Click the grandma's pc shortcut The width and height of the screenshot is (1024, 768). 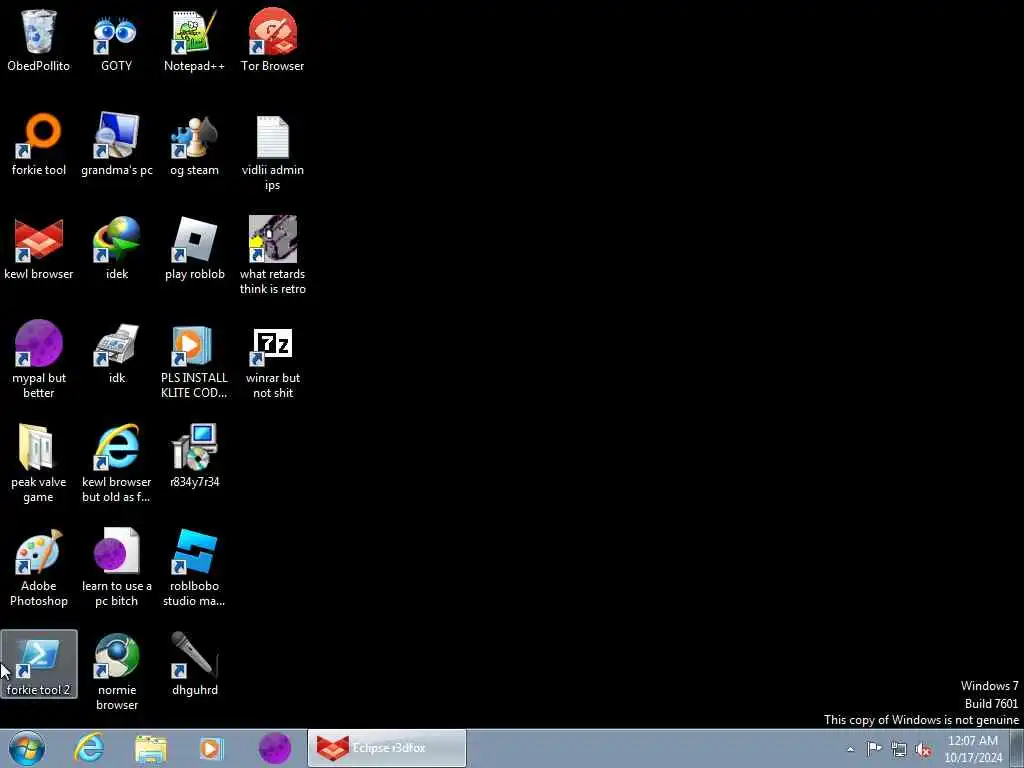pos(116,145)
